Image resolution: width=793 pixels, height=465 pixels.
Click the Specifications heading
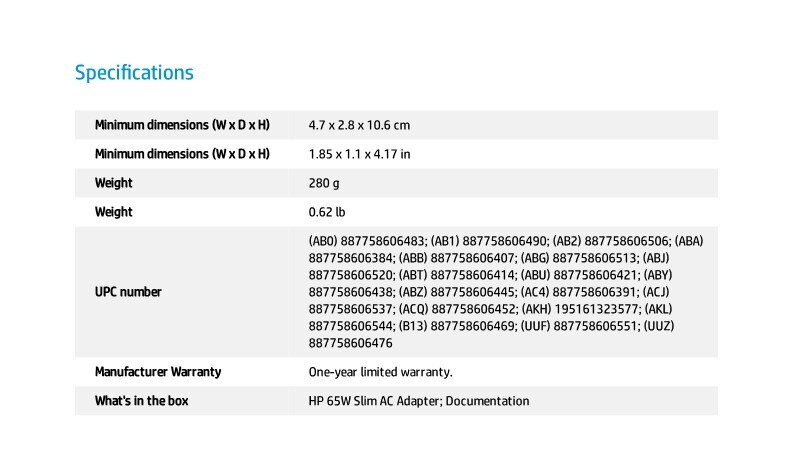[x=134, y=73]
